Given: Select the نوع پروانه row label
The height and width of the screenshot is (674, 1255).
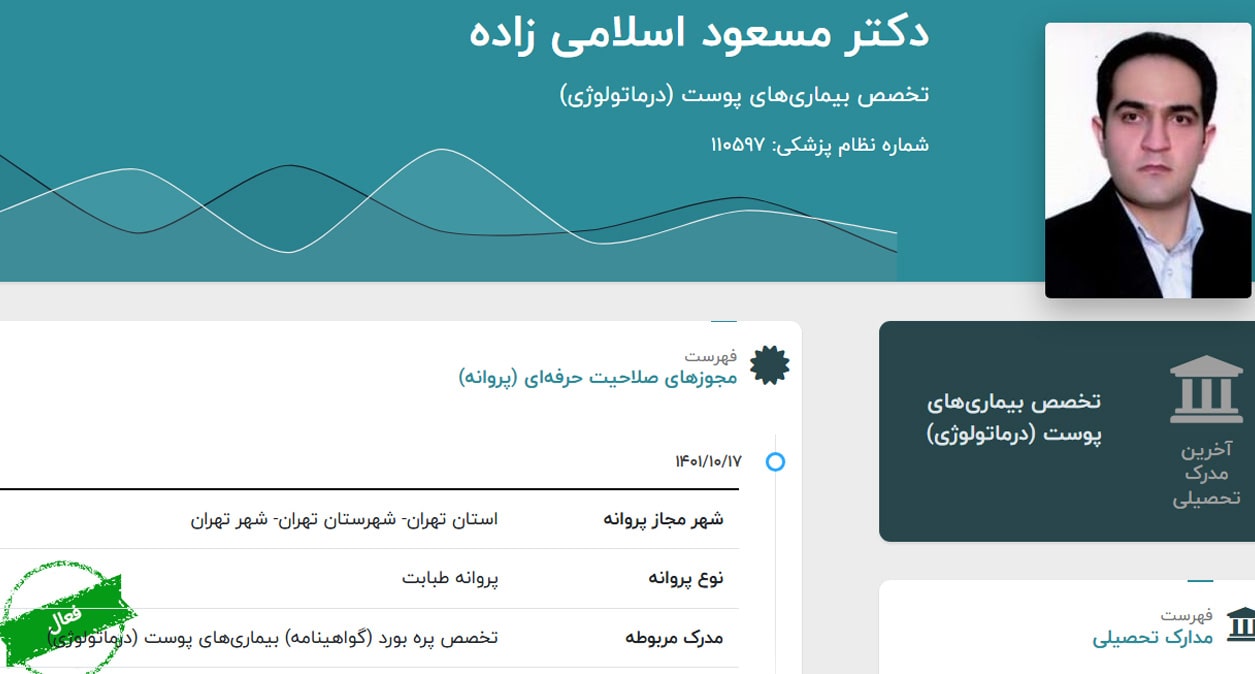Looking at the screenshot, I should click(685, 578).
